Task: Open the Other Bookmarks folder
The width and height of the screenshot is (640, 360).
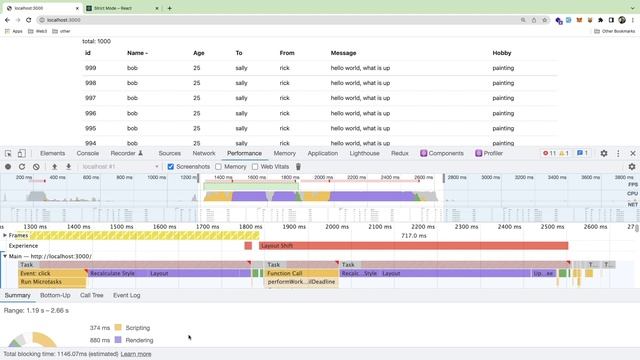Action: tap(615, 31)
